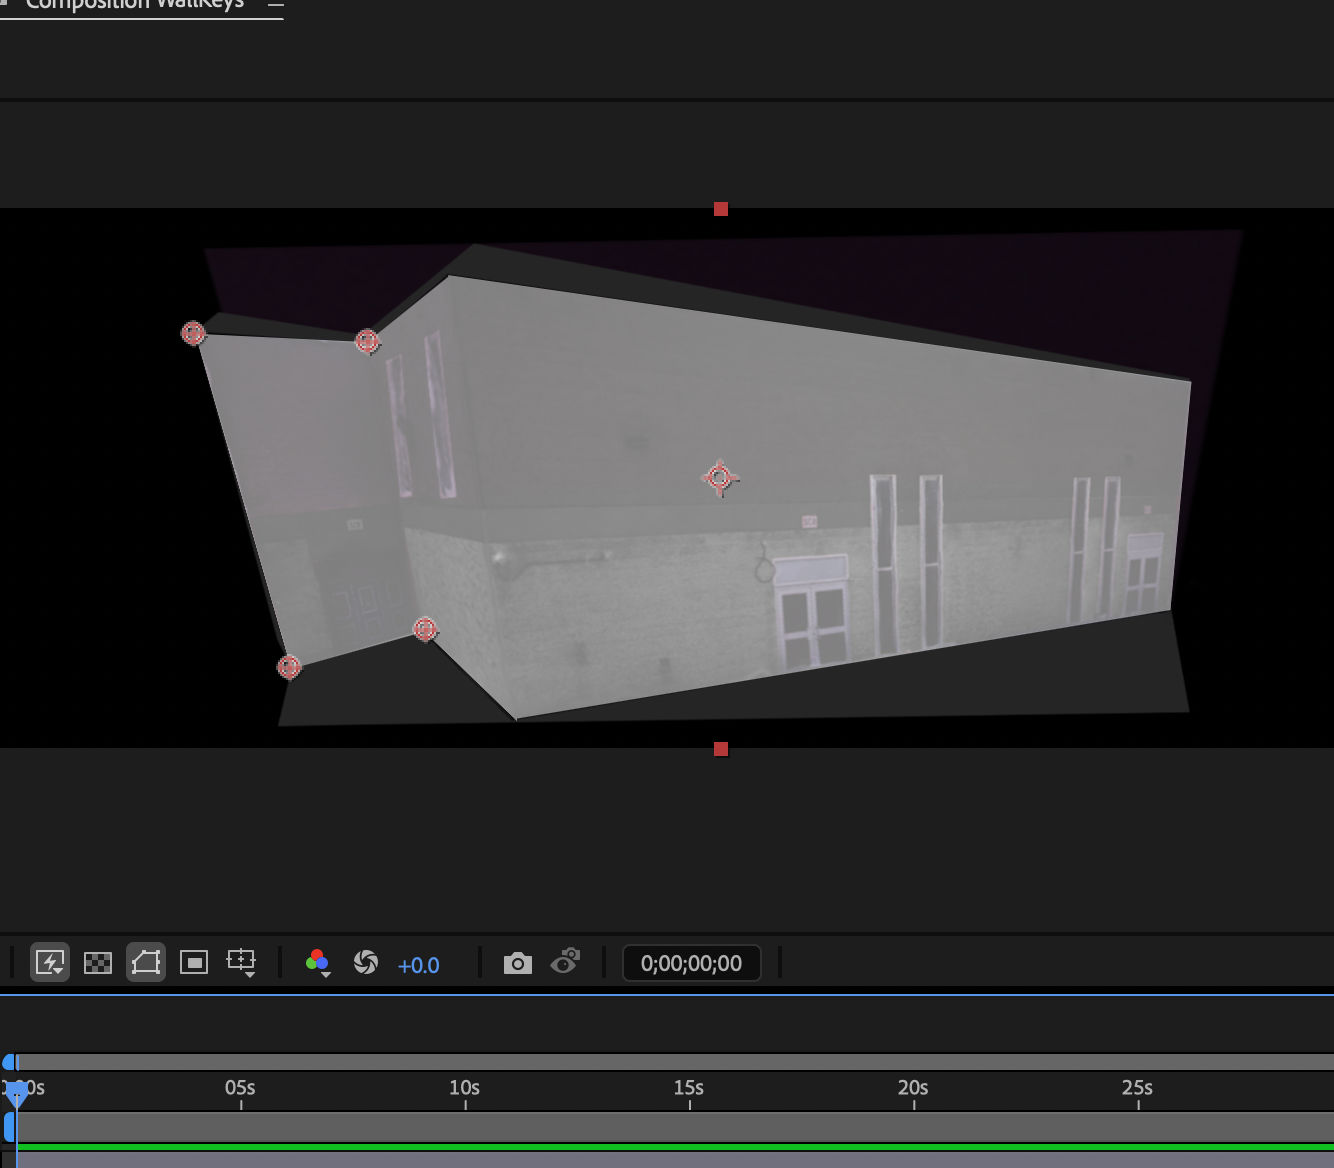Click the 0;00;00;00 timecode field

[x=691, y=963]
